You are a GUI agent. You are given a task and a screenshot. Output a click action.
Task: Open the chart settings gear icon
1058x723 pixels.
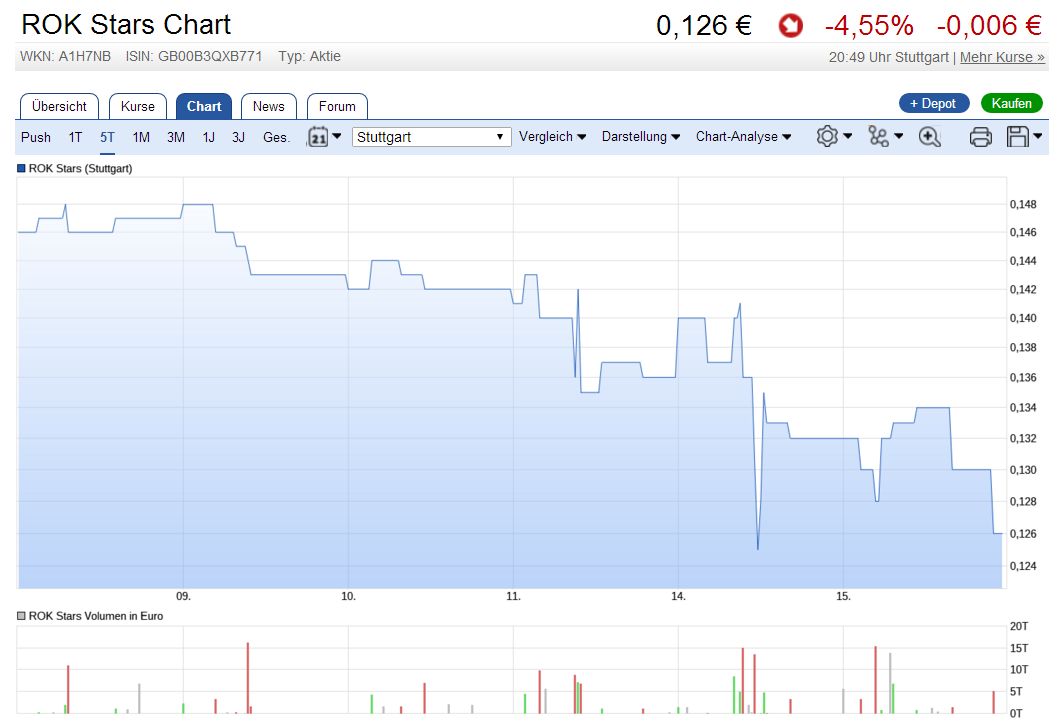[x=828, y=136]
